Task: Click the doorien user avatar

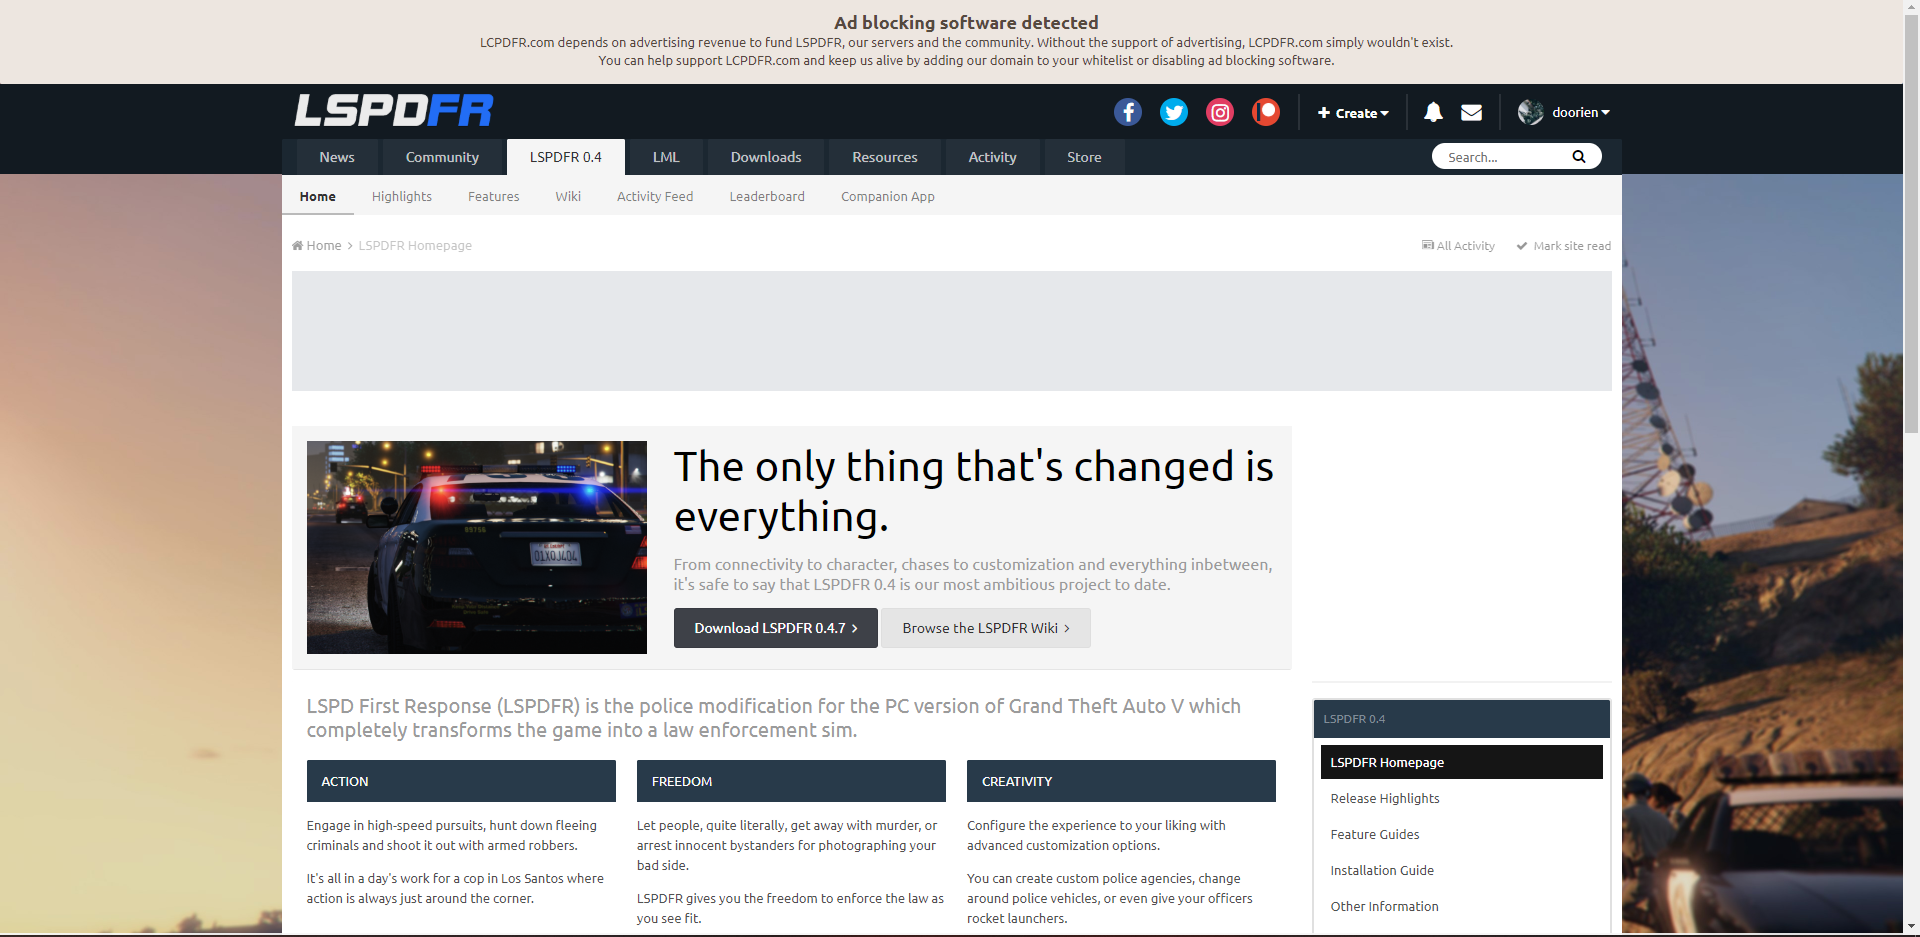Action: point(1530,112)
